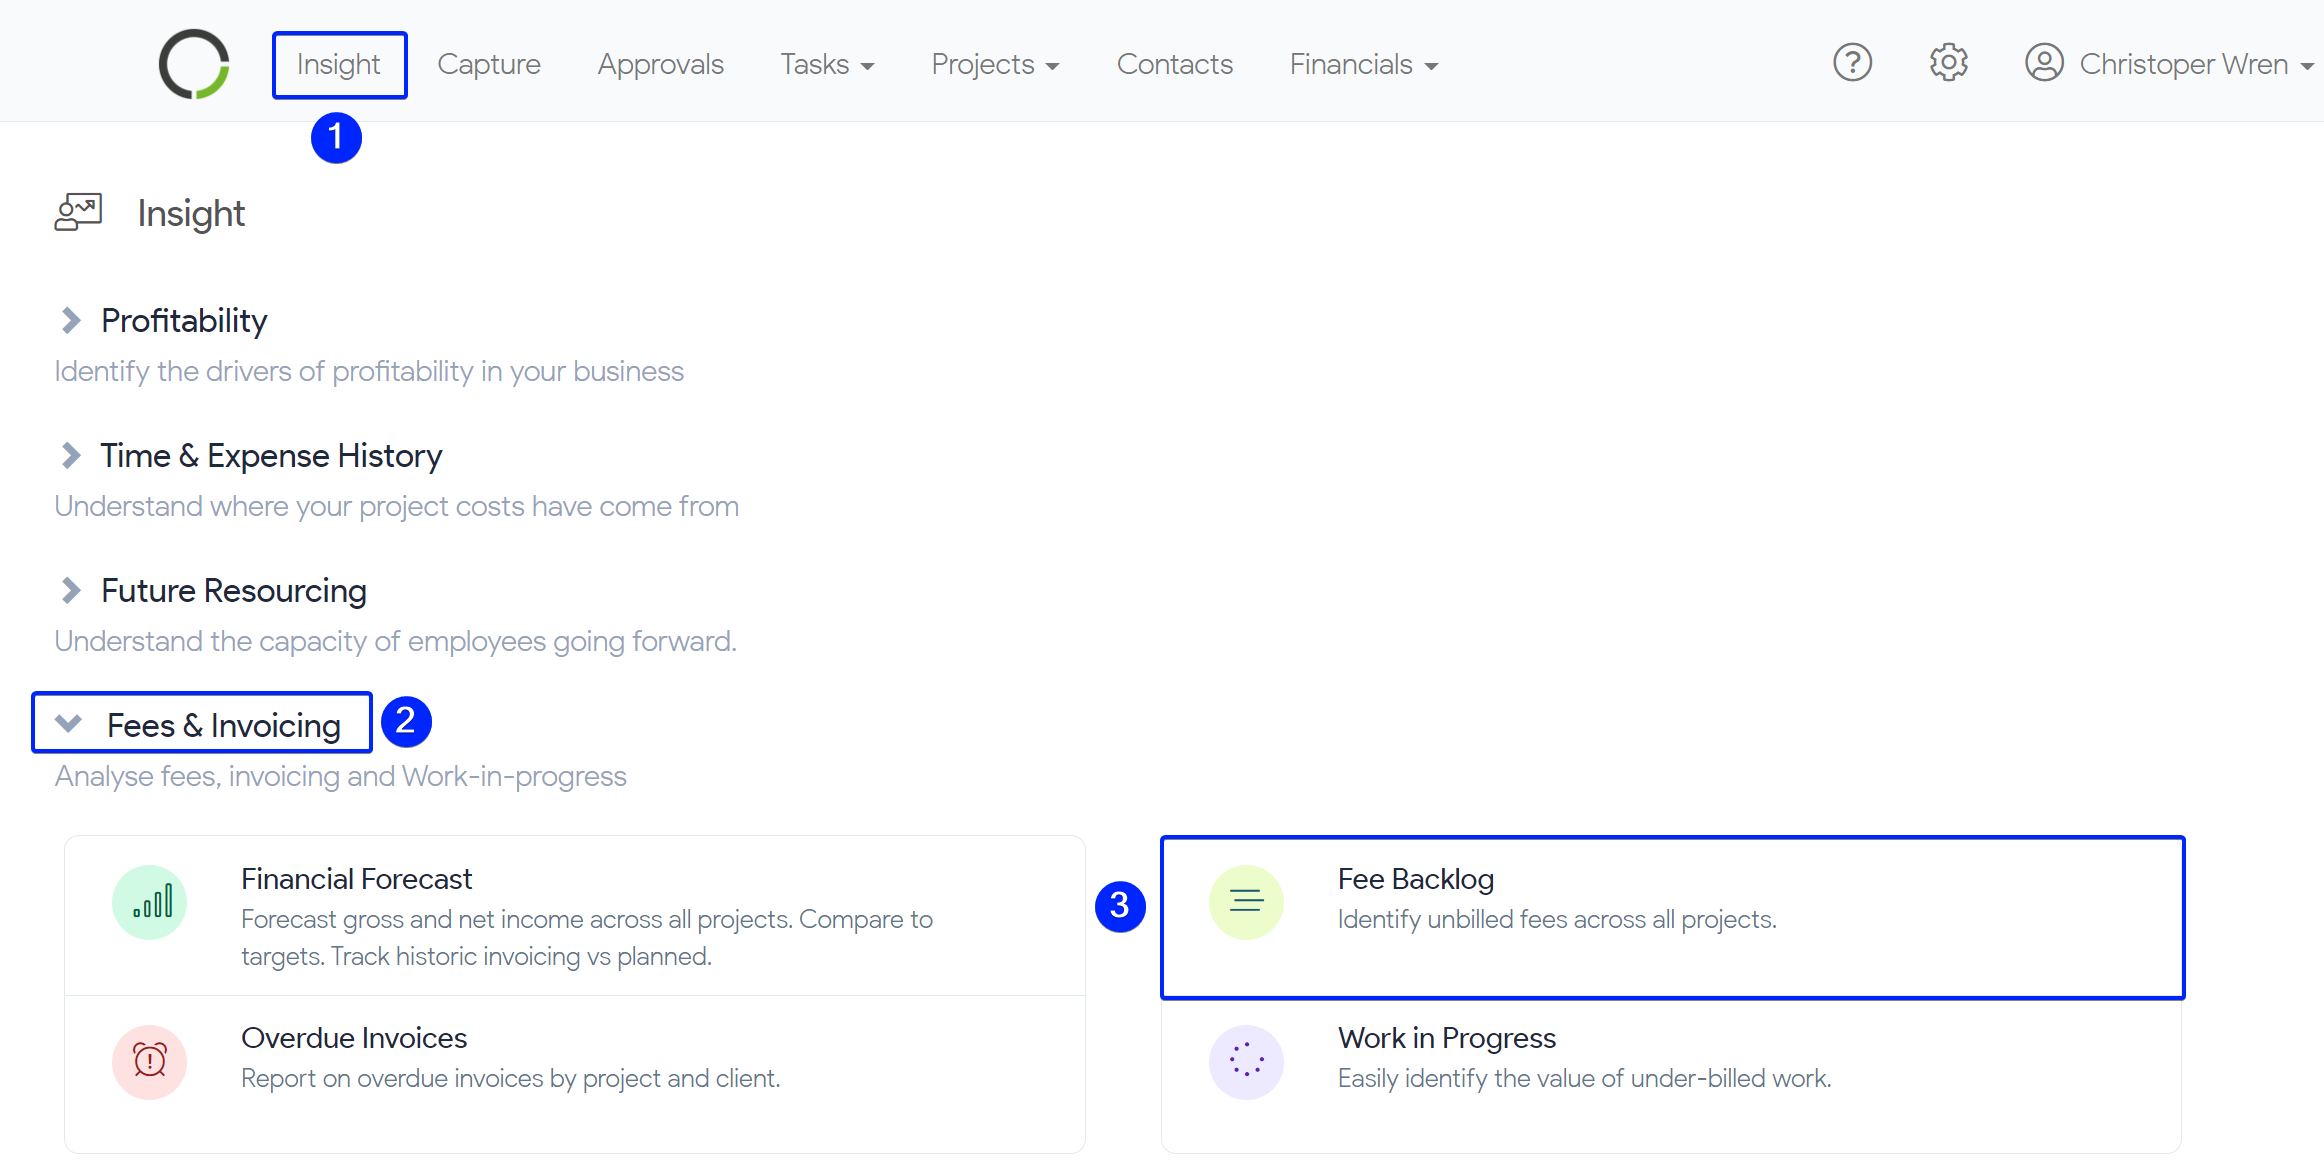Click the Overdue Invoices alarm clock icon
Image resolution: width=2324 pixels, height=1170 pixels.
pyautogui.click(x=150, y=1061)
